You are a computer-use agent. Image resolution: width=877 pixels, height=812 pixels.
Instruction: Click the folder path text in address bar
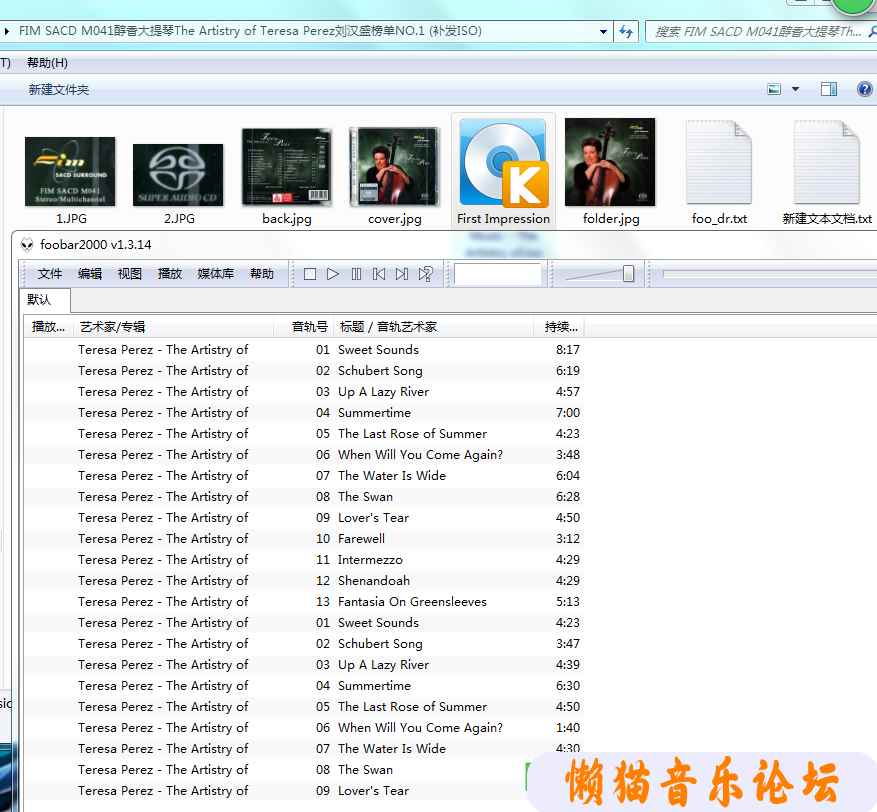pyautogui.click(x=250, y=31)
